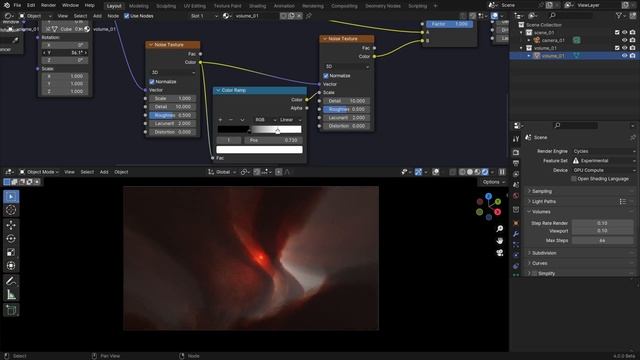Switch to the Shading workspace tab

[258, 6]
